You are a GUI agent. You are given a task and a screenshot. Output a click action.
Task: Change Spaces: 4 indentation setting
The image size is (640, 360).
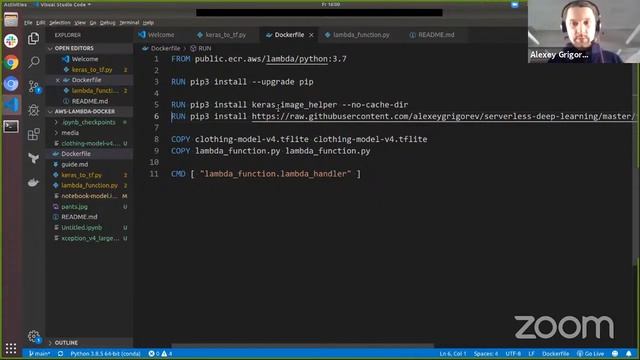click(x=486, y=353)
